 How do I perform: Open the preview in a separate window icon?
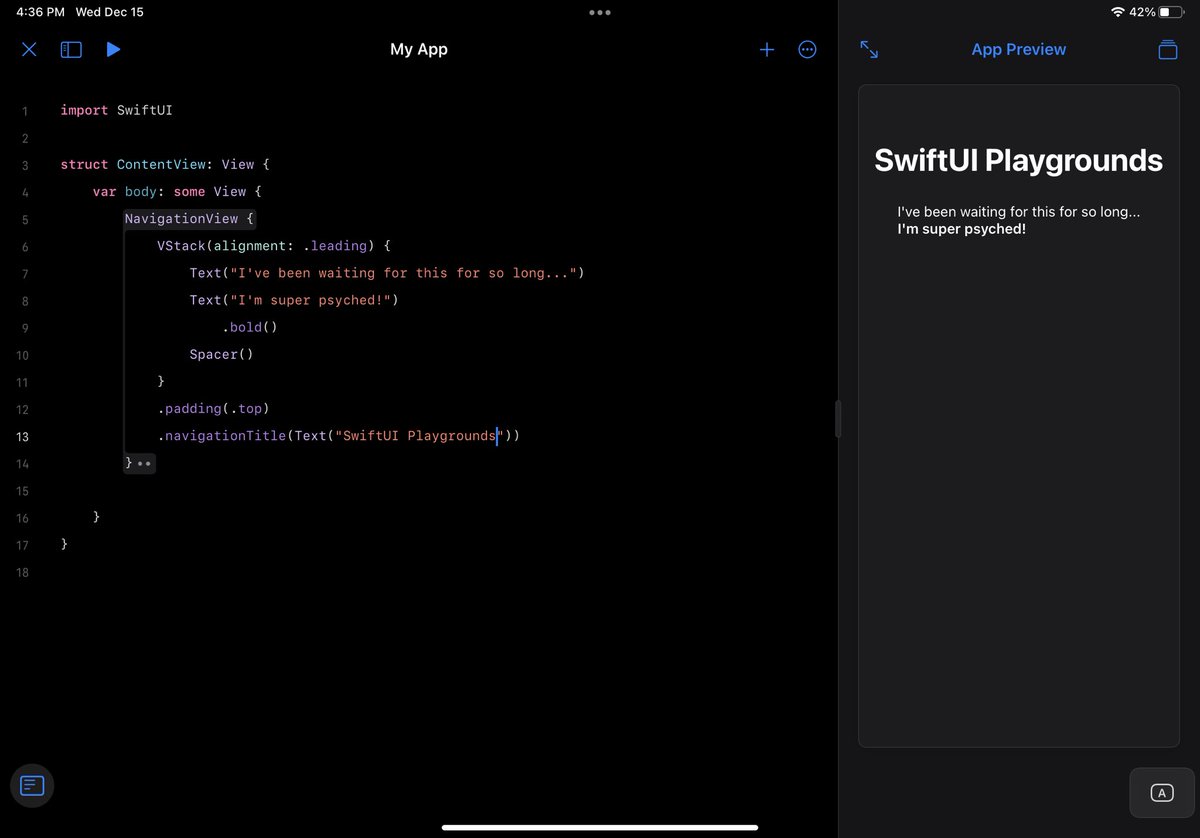[1167, 49]
